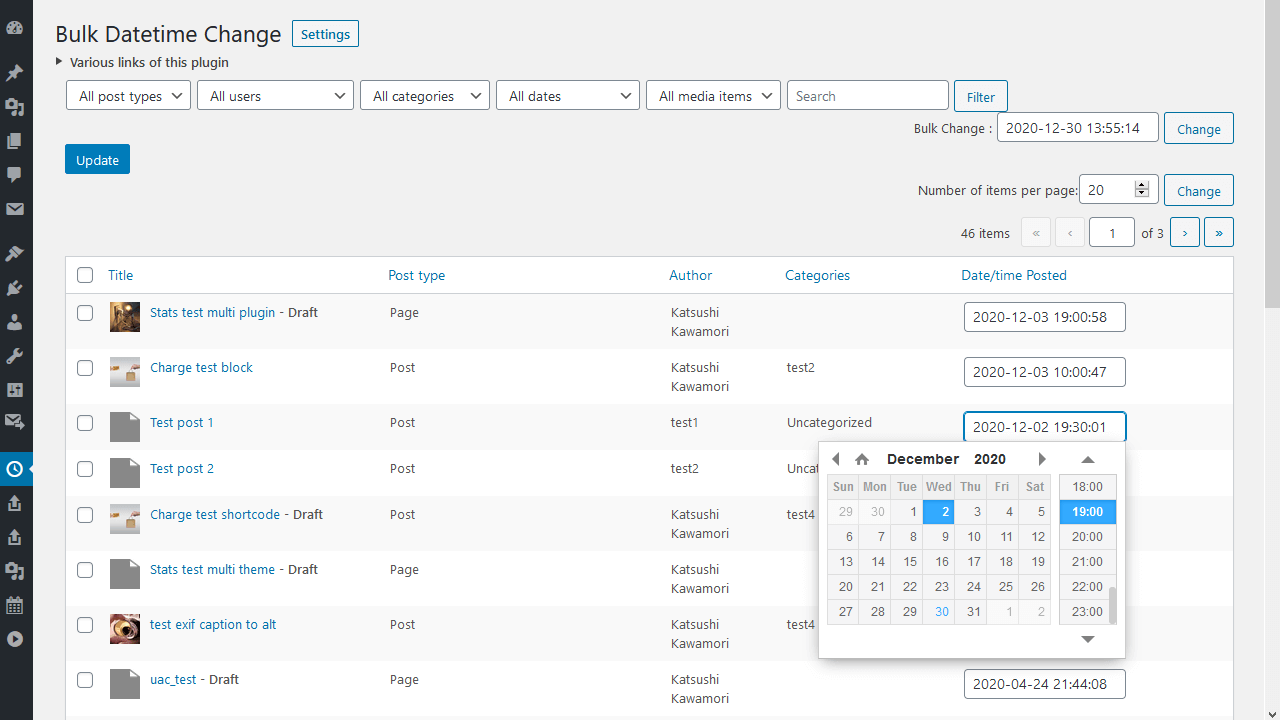Open the Users icon in the sidebar

(15, 322)
